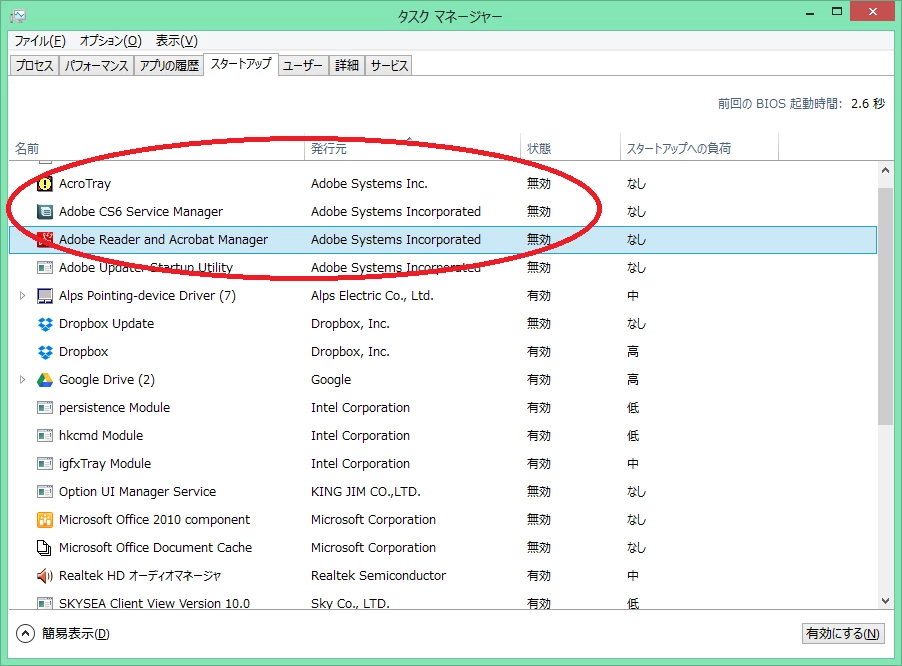Screen dimensions: 902x666
Task: Click the Google Drive icon
Action: (45, 380)
